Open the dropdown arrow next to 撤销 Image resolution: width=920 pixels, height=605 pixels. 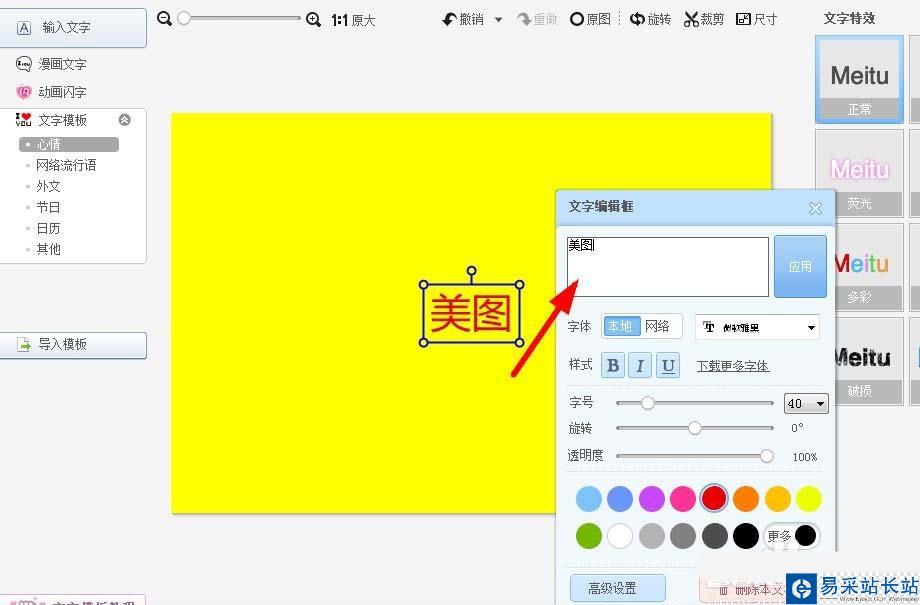(x=498, y=20)
